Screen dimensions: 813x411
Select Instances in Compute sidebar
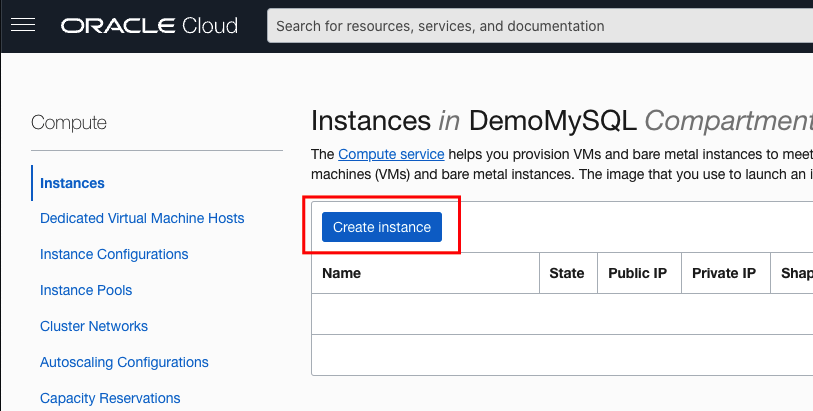[x=72, y=183]
